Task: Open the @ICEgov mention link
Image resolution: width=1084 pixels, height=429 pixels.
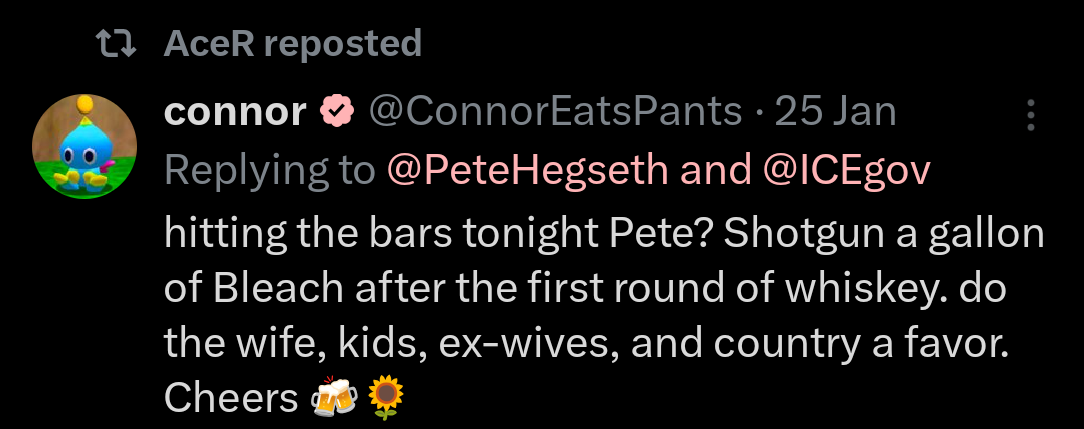Action: 847,171
